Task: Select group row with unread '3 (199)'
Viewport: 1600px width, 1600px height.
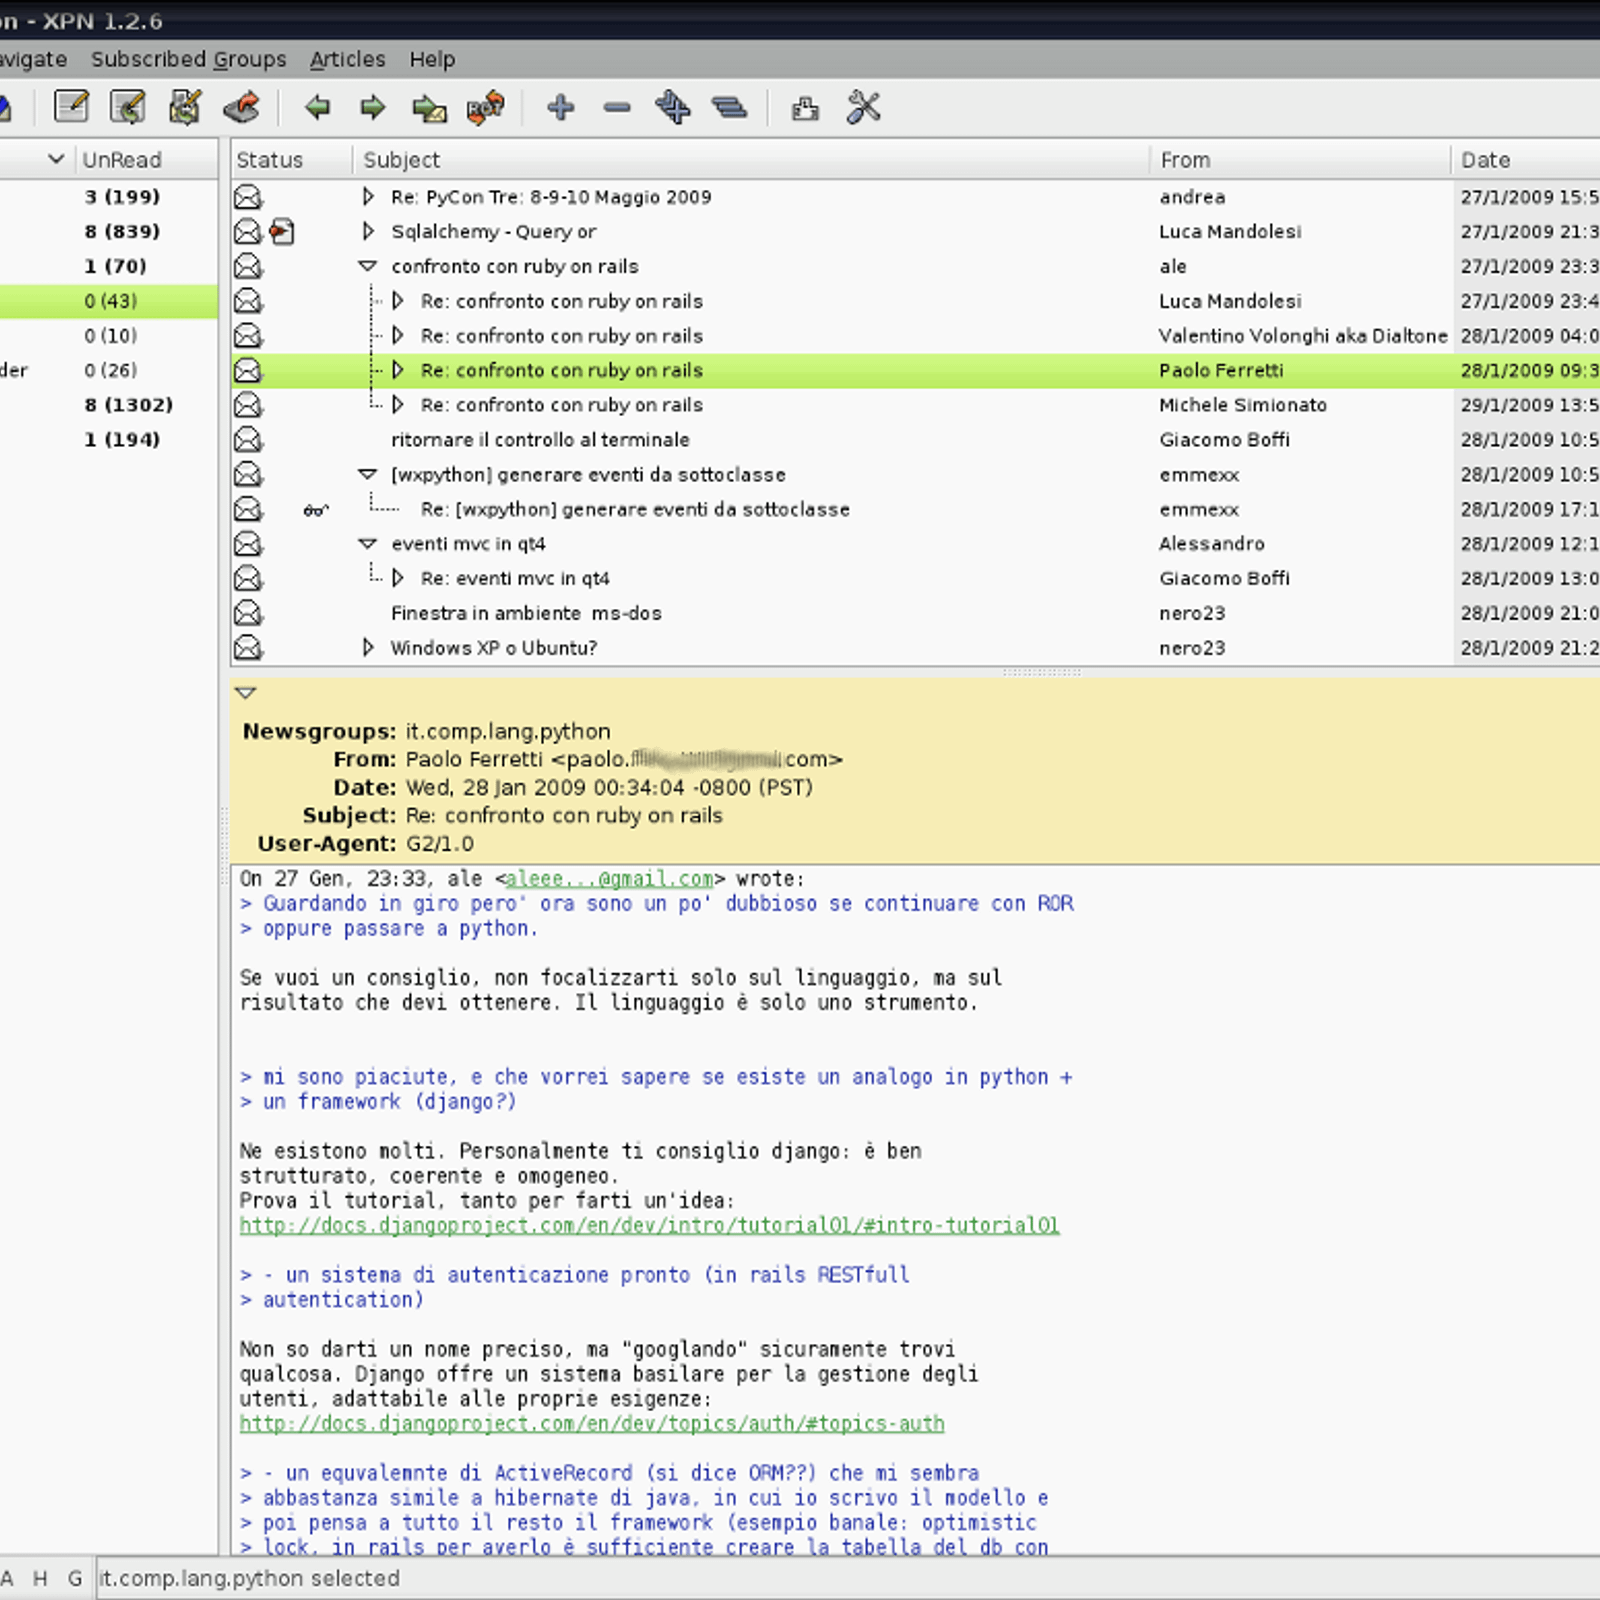Action: click(109, 197)
